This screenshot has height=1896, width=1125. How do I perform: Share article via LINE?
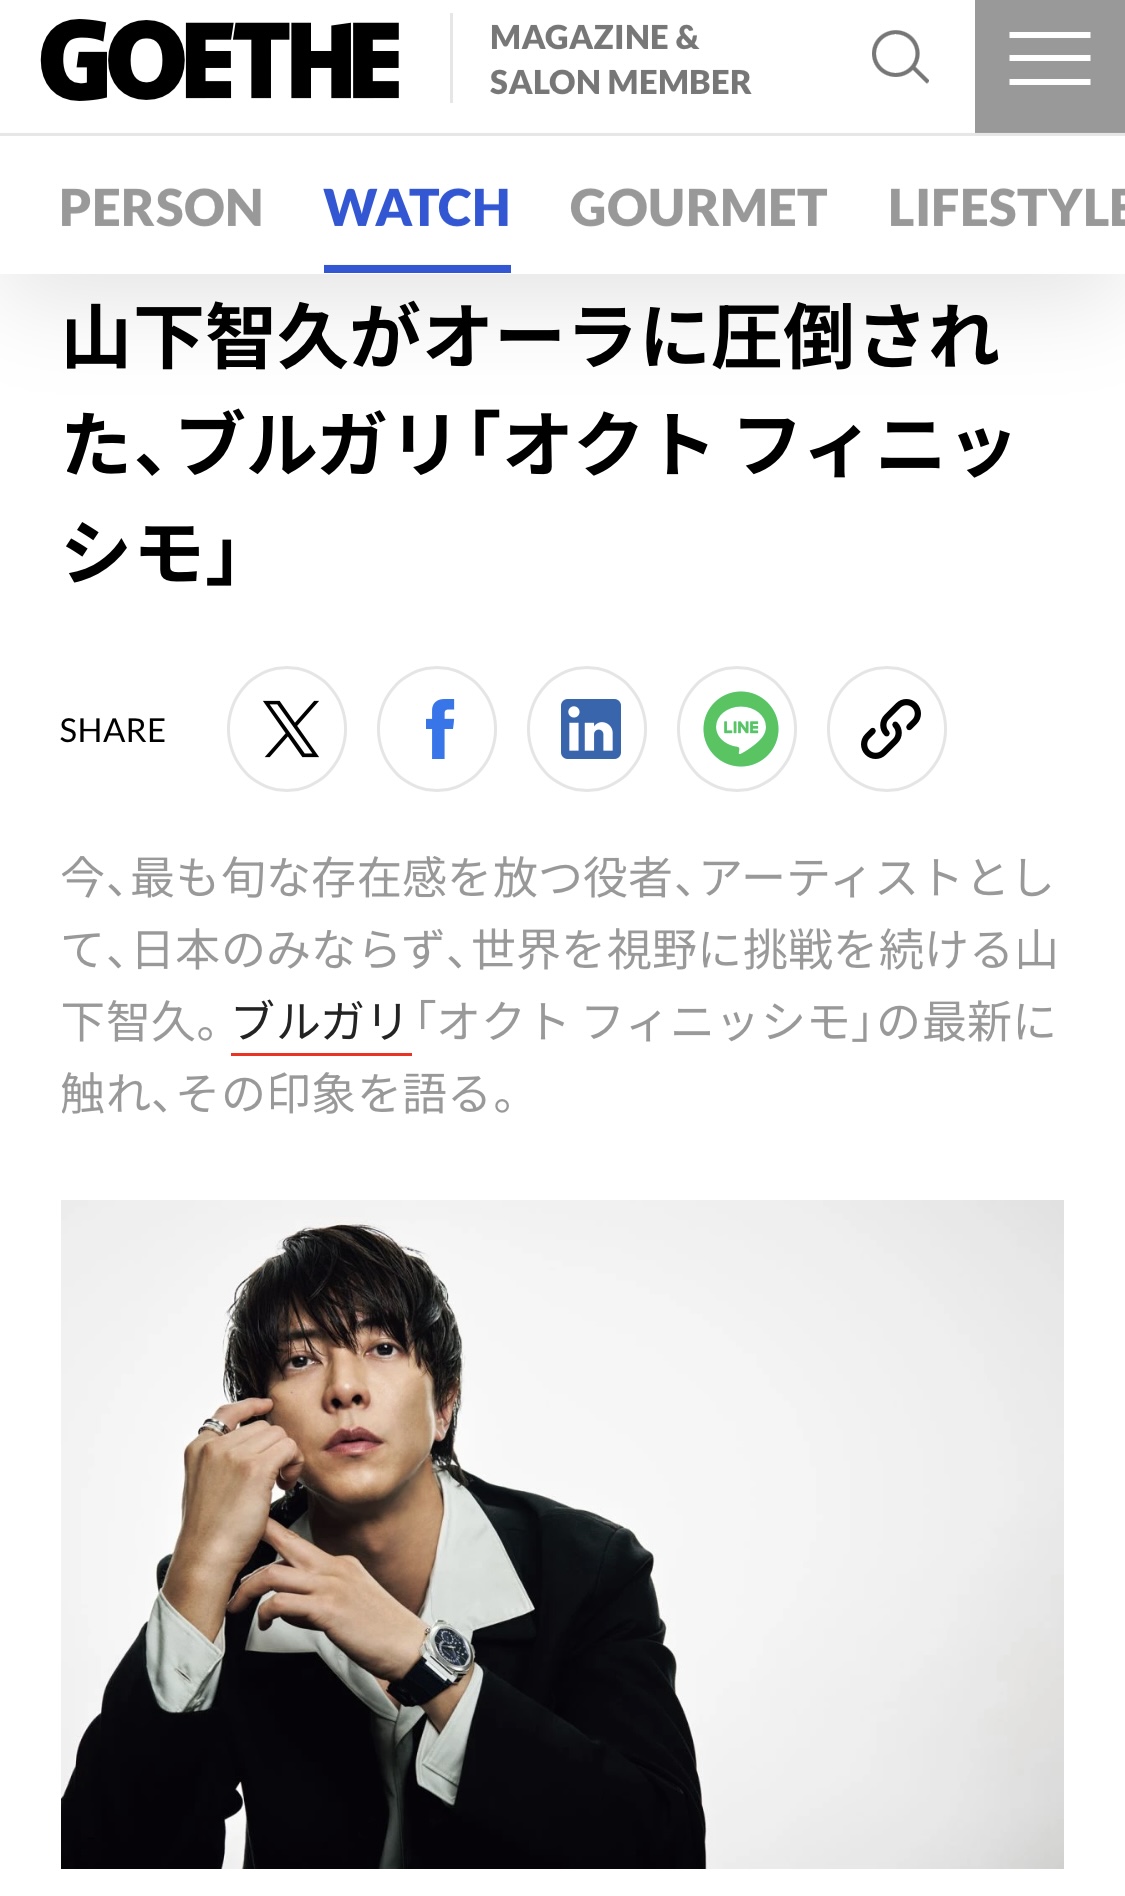pyautogui.click(x=738, y=729)
